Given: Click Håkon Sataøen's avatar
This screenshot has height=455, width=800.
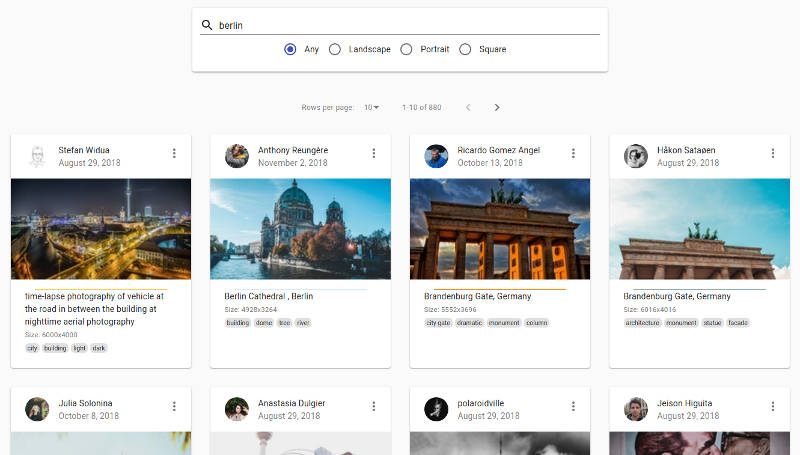Looking at the screenshot, I should tap(636, 156).
